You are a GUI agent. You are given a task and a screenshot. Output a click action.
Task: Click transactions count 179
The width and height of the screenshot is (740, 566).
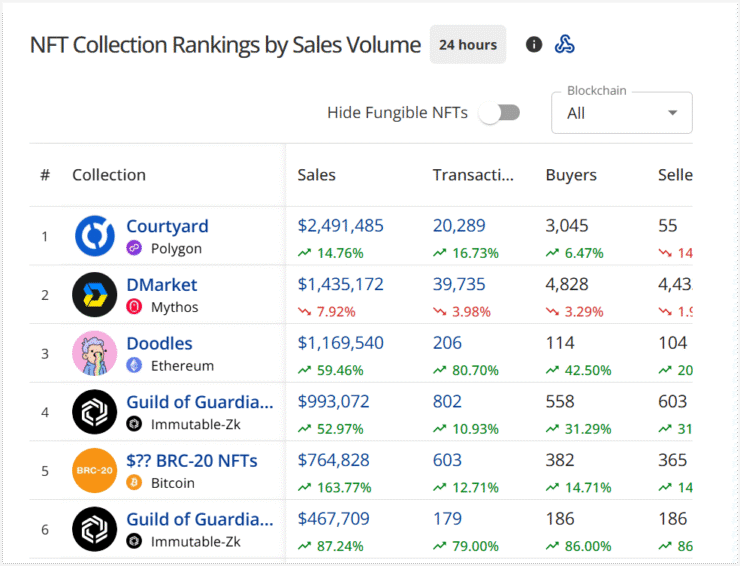447,518
